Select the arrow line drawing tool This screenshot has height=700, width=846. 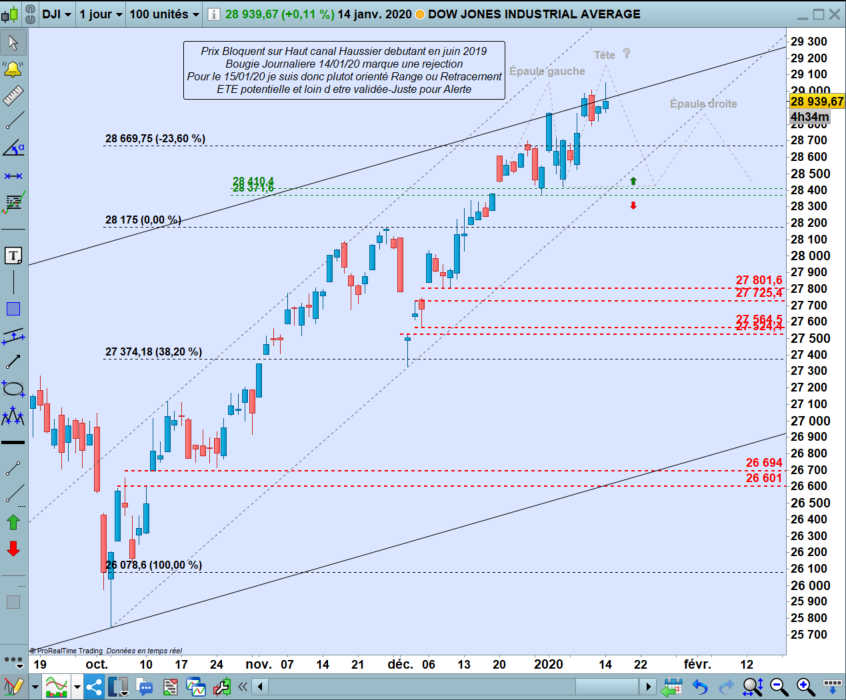[x=13, y=362]
